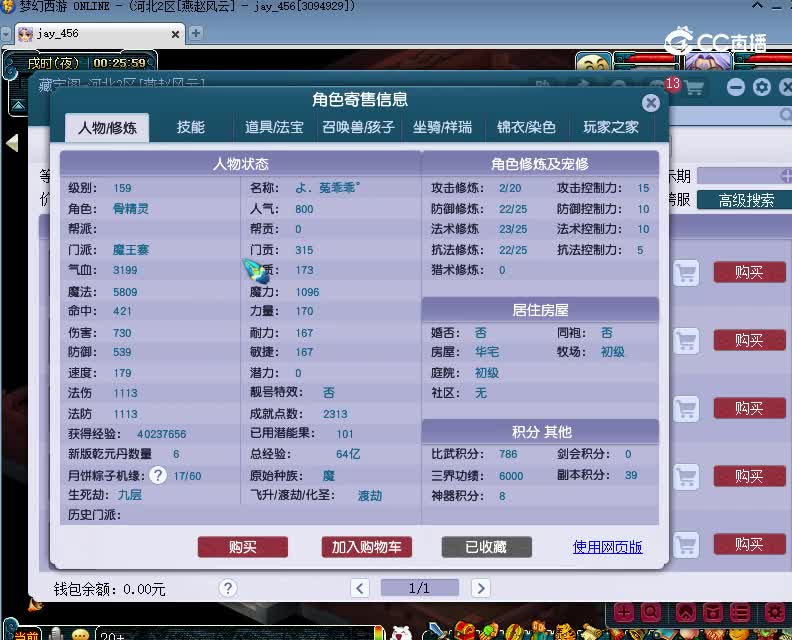Click the pink box button at bottom right
The width and height of the screenshot is (792, 640).
[713, 613]
